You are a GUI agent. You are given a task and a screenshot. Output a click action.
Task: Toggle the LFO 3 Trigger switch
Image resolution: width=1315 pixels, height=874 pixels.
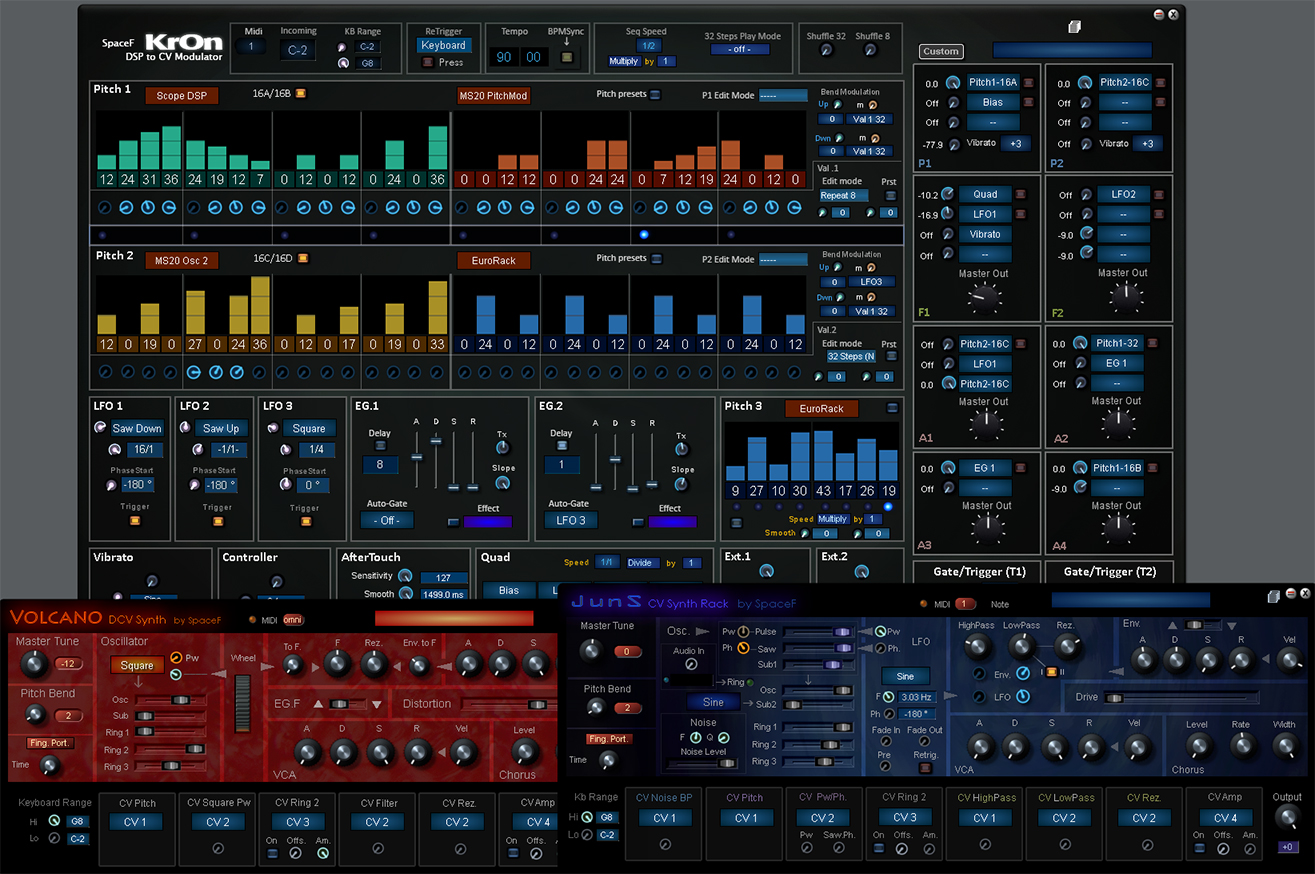305,520
